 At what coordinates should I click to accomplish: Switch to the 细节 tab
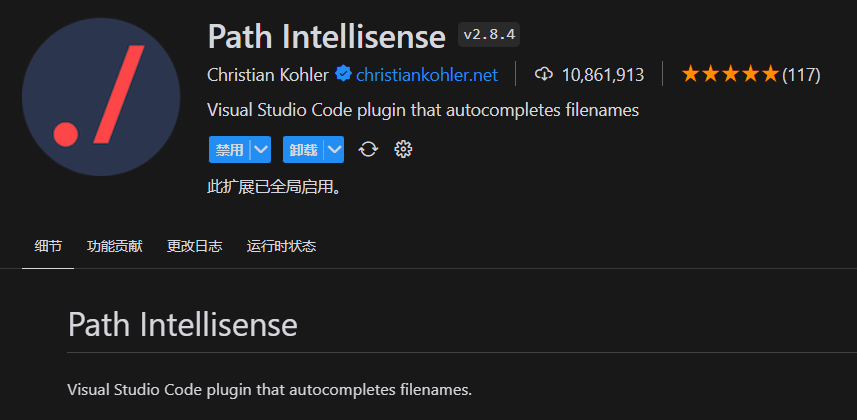point(48,247)
